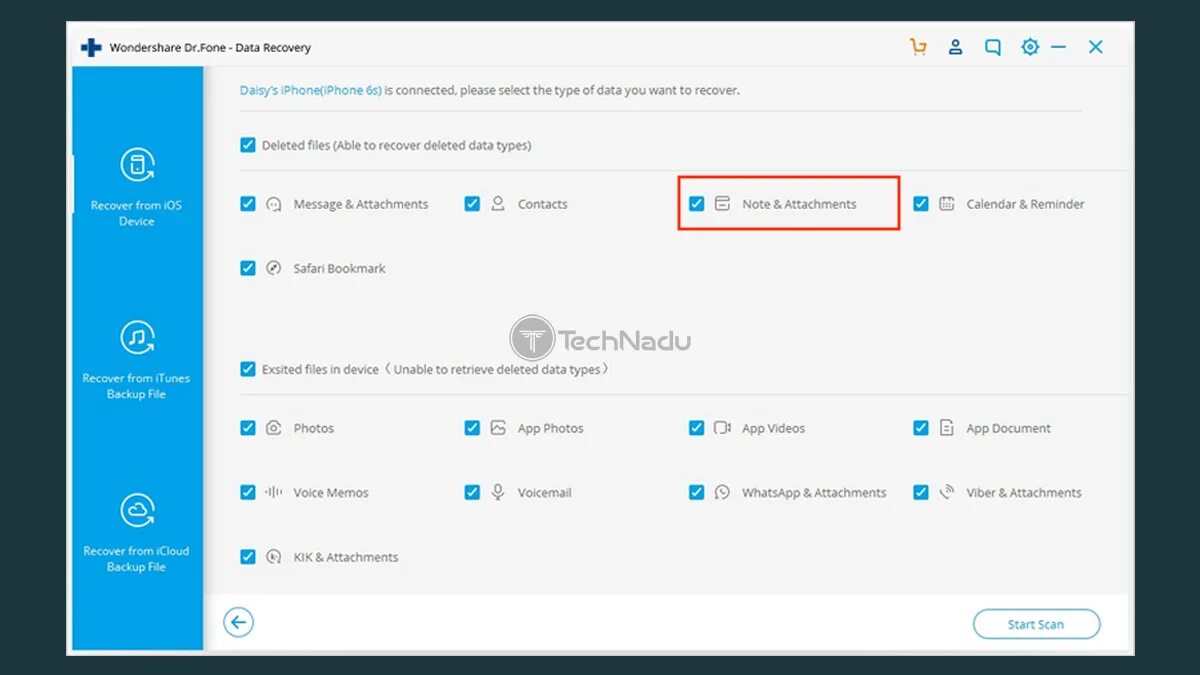Click the Viber & Attachments phone icon

pos(946,492)
